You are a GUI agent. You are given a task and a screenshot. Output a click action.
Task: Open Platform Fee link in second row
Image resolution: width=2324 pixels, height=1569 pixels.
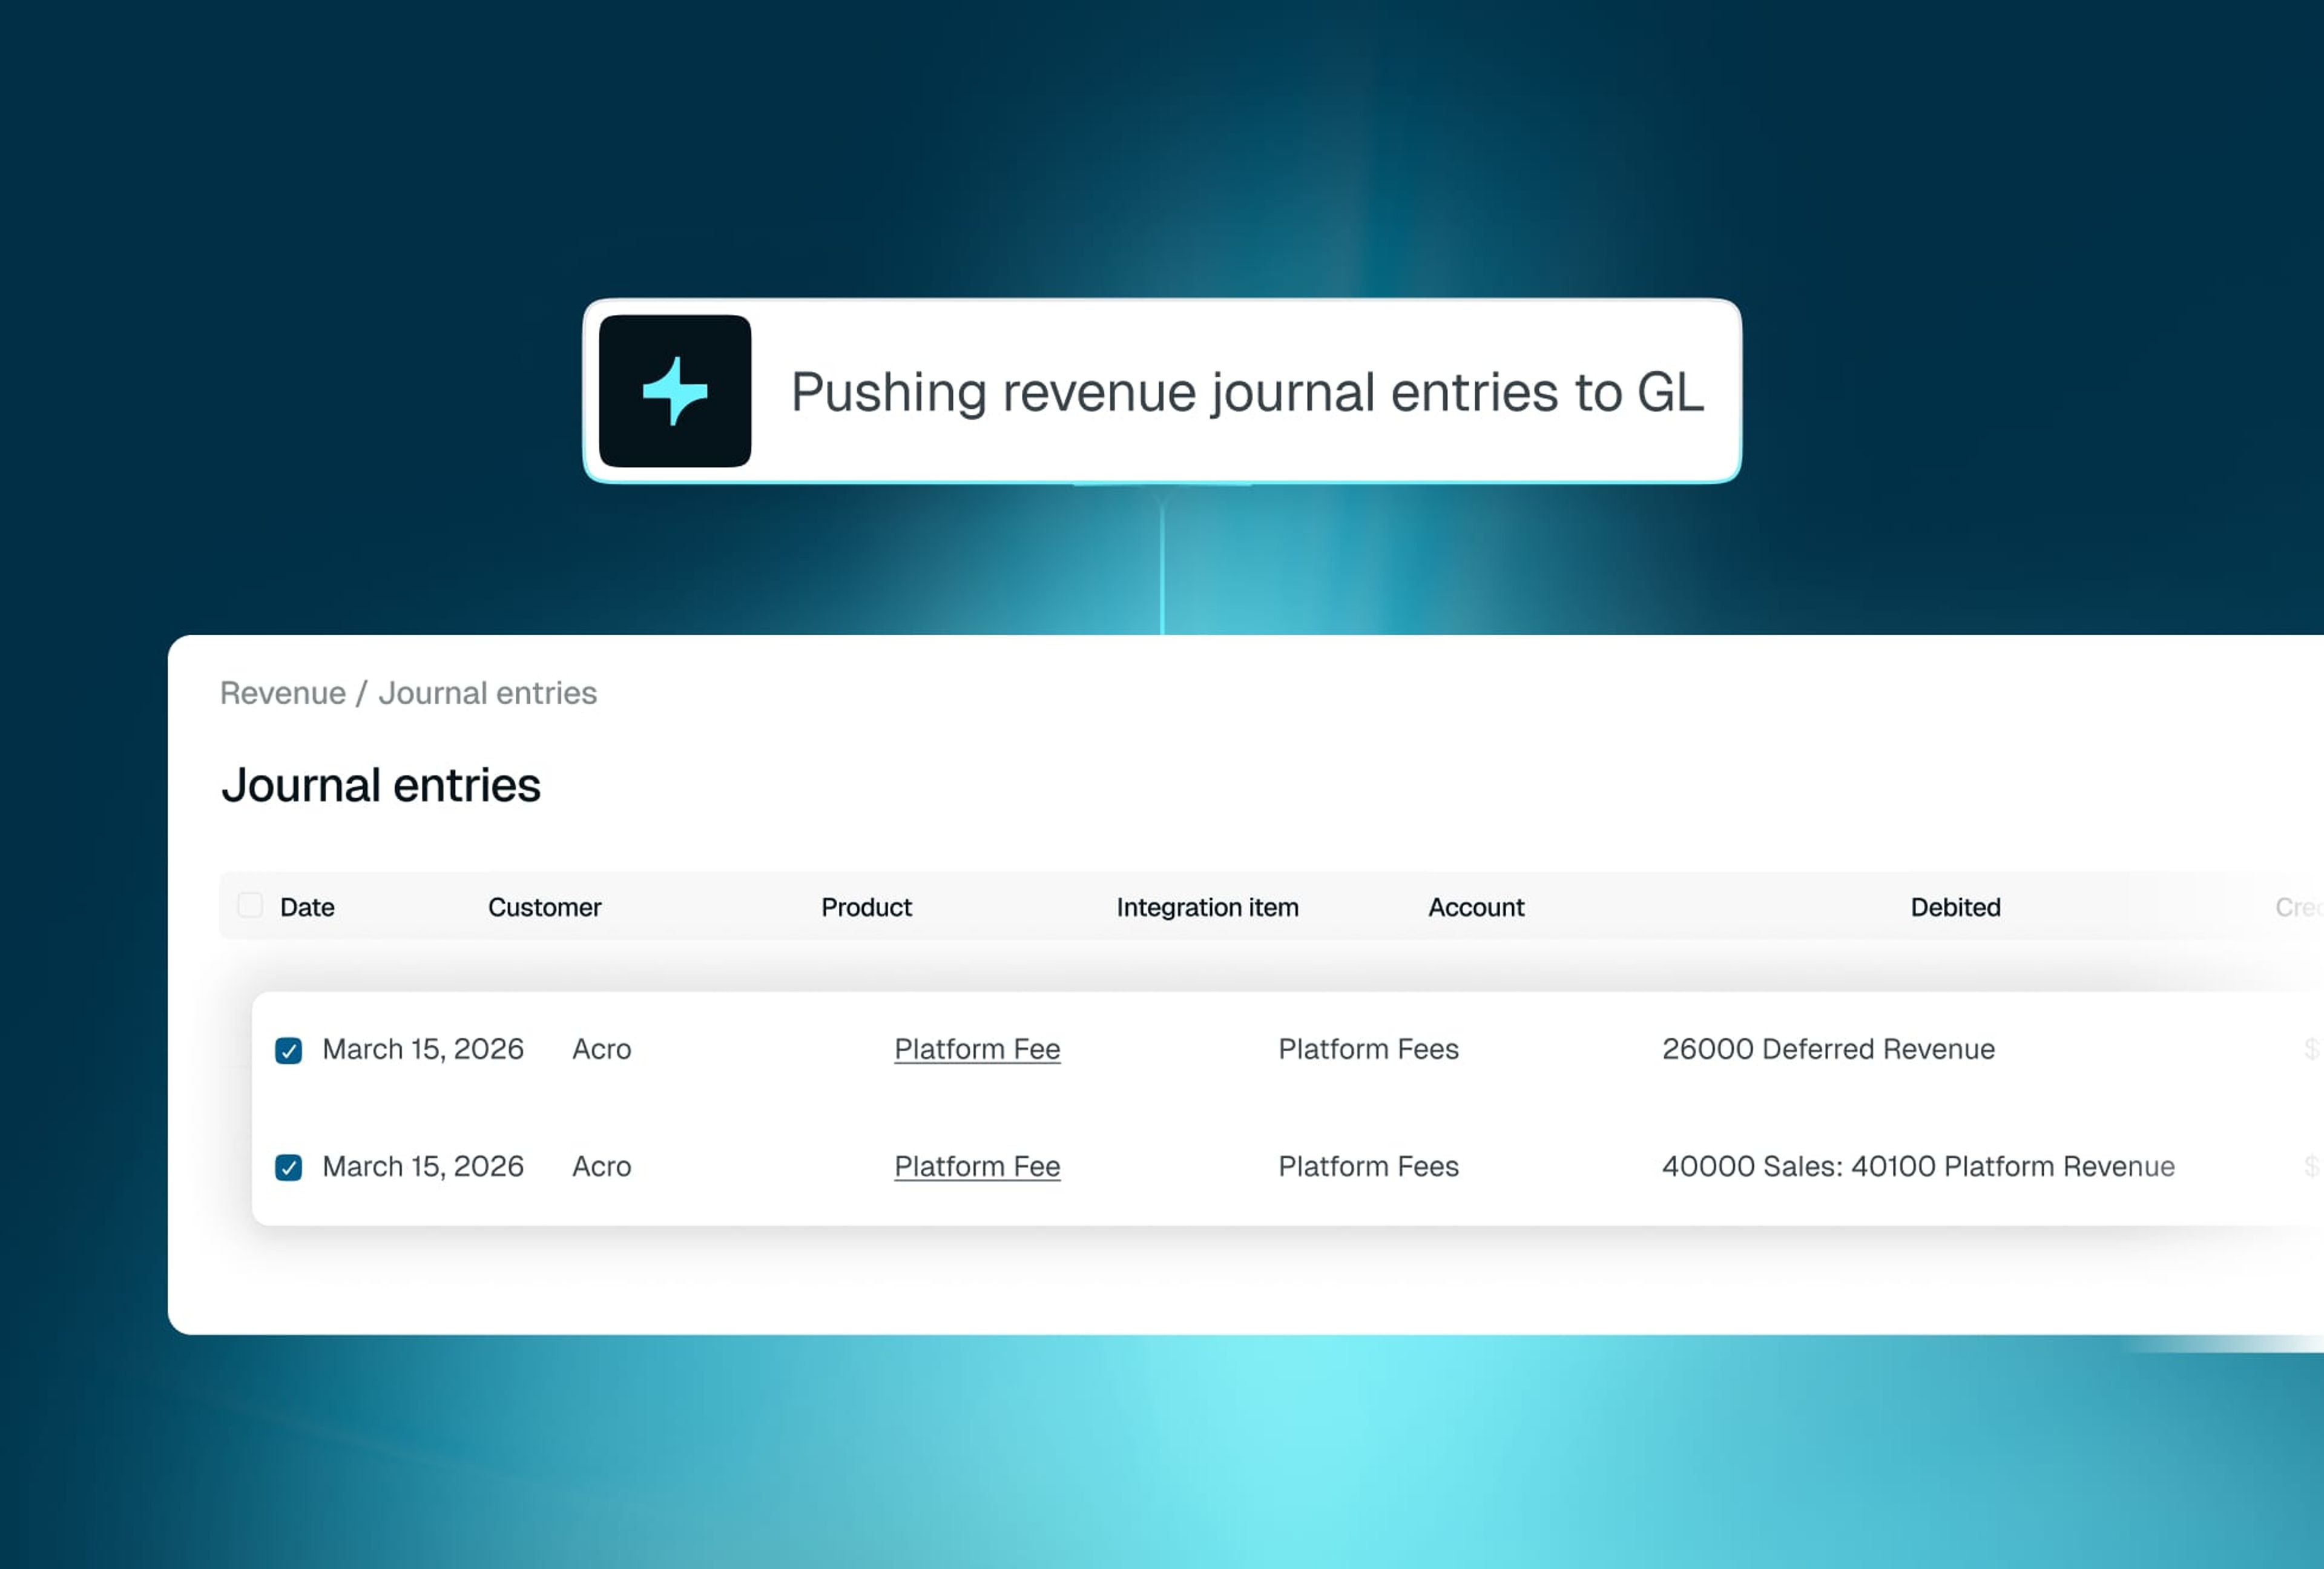pyautogui.click(x=976, y=1166)
